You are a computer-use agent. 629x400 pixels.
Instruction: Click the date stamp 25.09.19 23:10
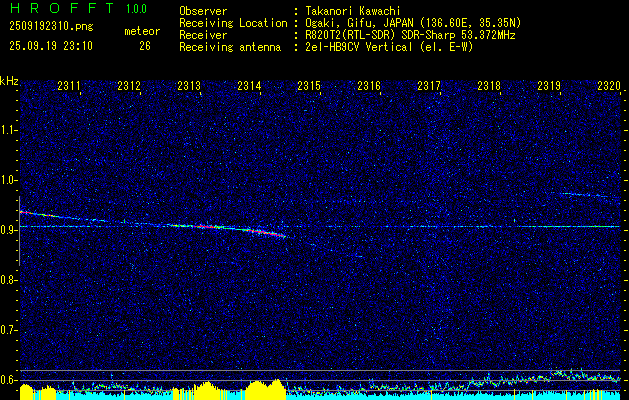coord(51,46)
